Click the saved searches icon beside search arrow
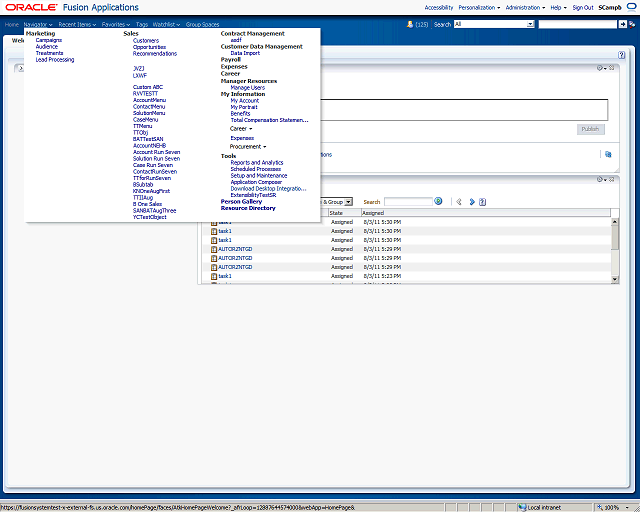This screenshot has width=640, height=512. coord(632,24)
